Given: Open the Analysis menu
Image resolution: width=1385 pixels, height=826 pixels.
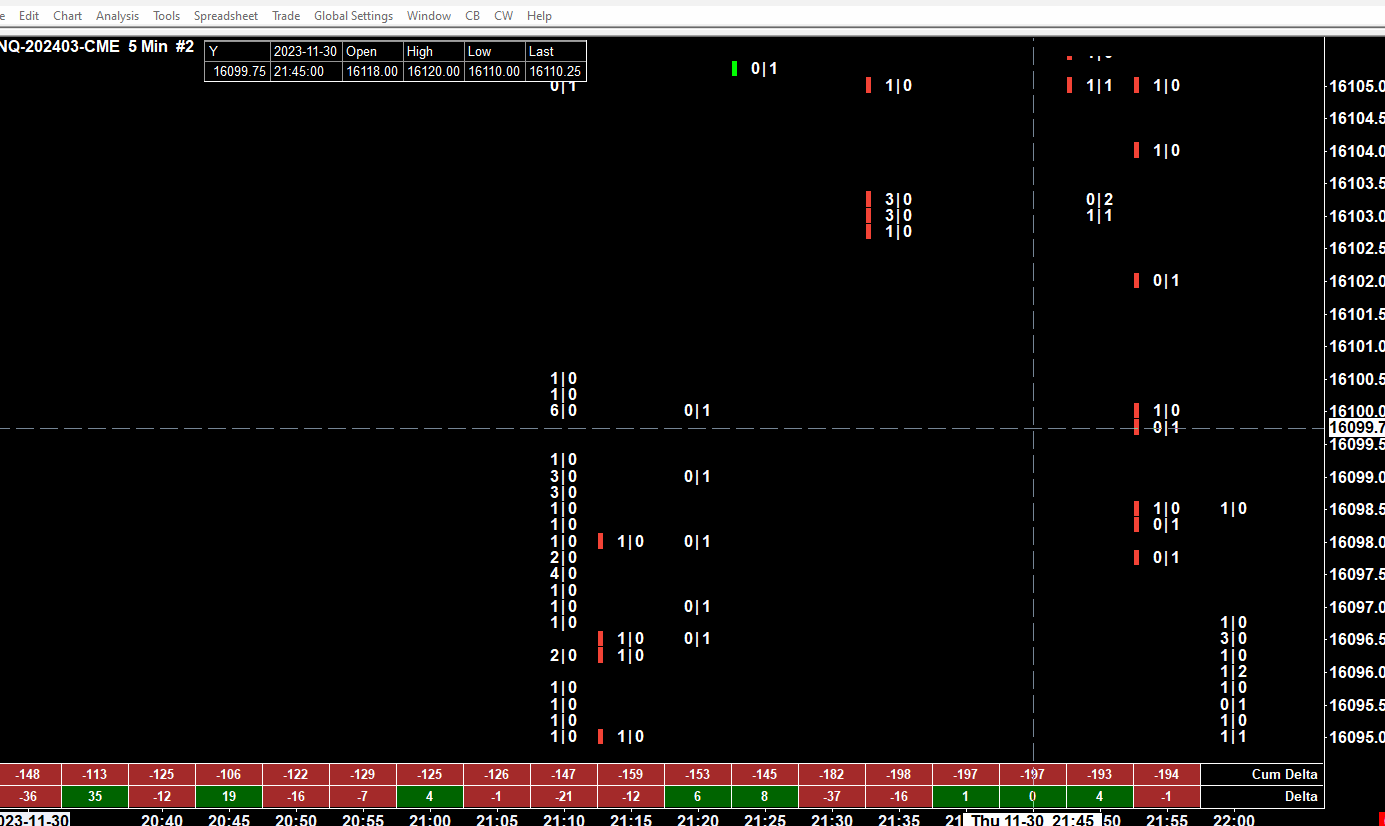Looking at the screenshot, I should coord(117,16).
